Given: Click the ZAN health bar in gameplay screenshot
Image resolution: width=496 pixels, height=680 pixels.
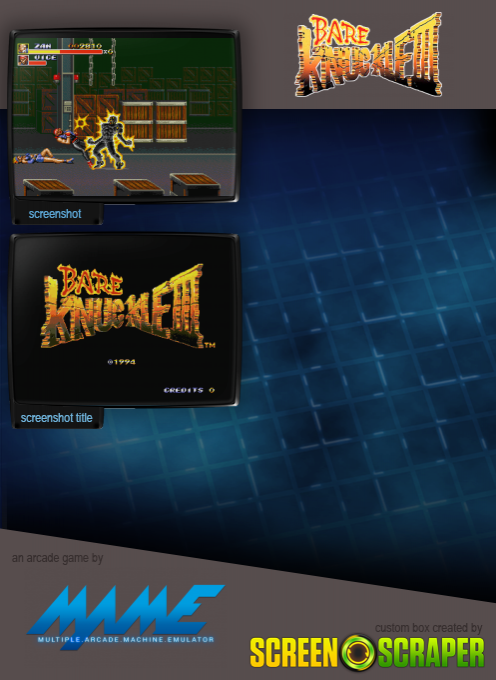Looking at the screenshot, I should tap(65, 52).
